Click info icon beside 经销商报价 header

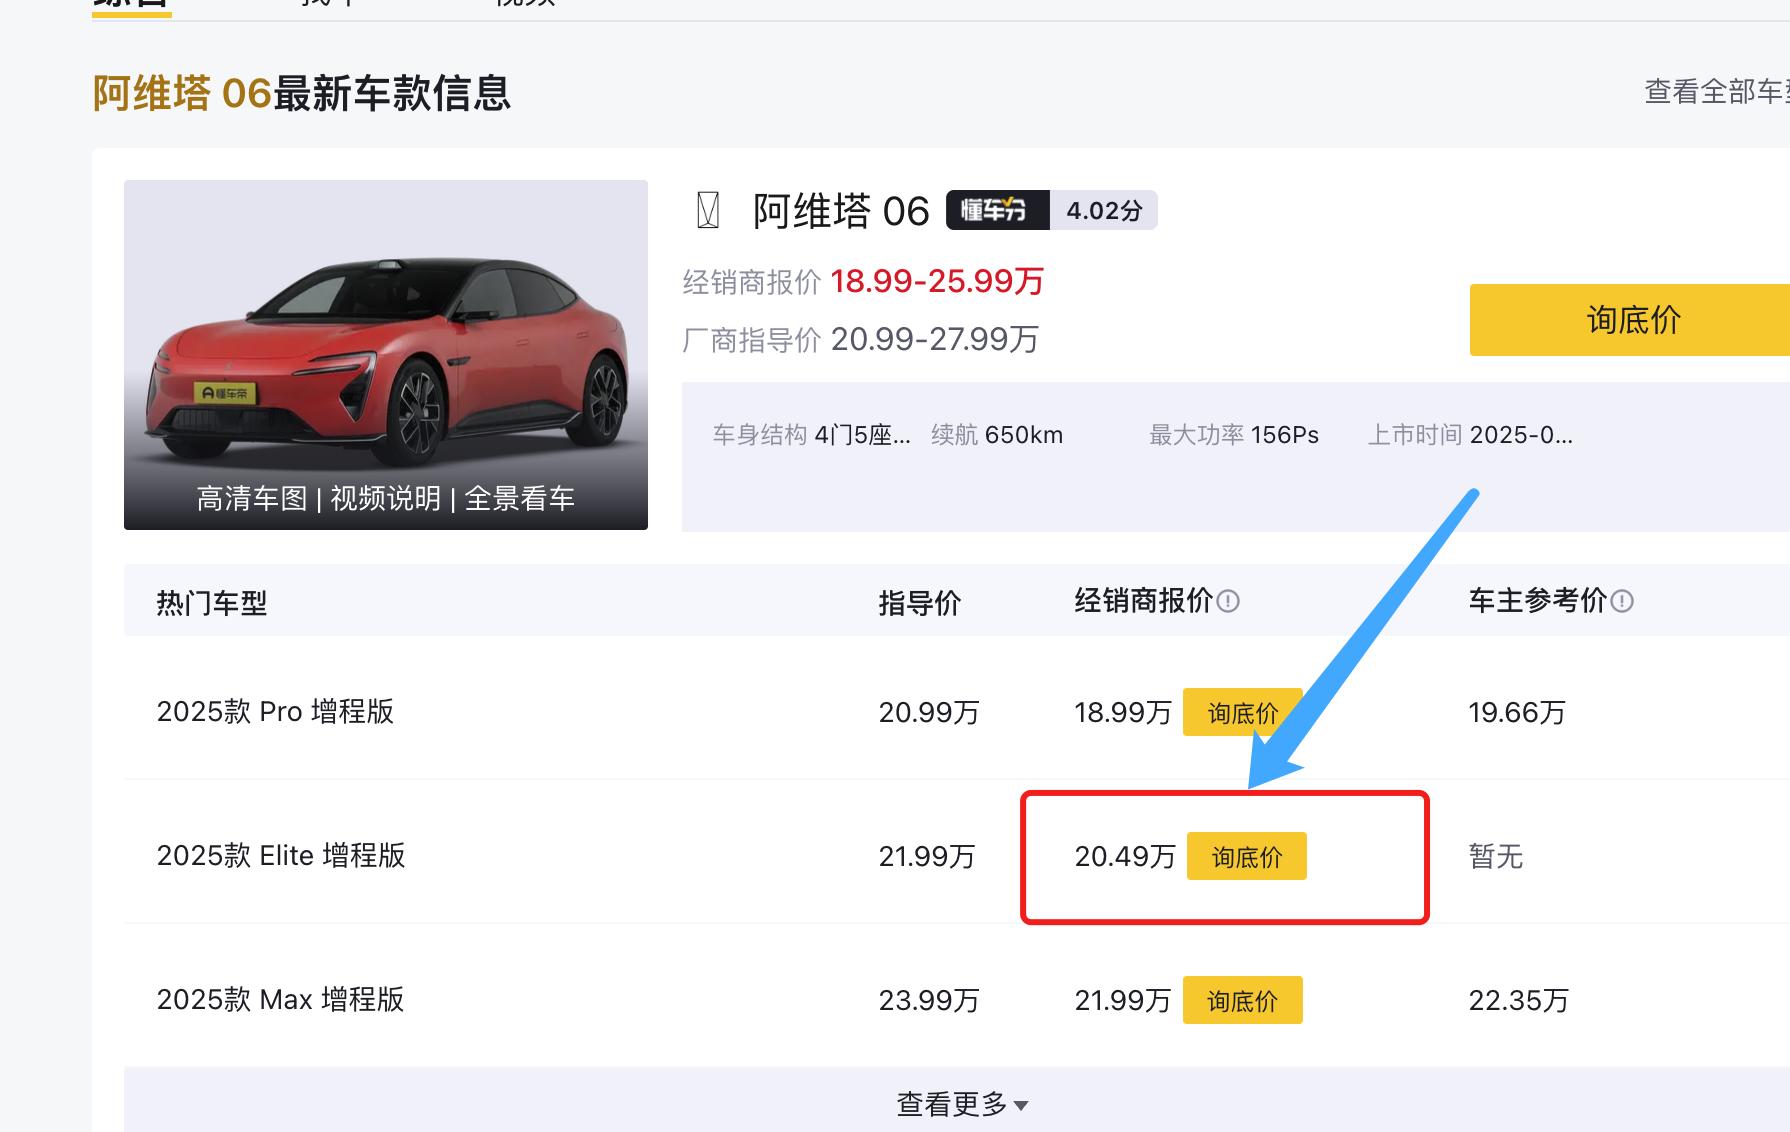click(x=1228, y=601)
